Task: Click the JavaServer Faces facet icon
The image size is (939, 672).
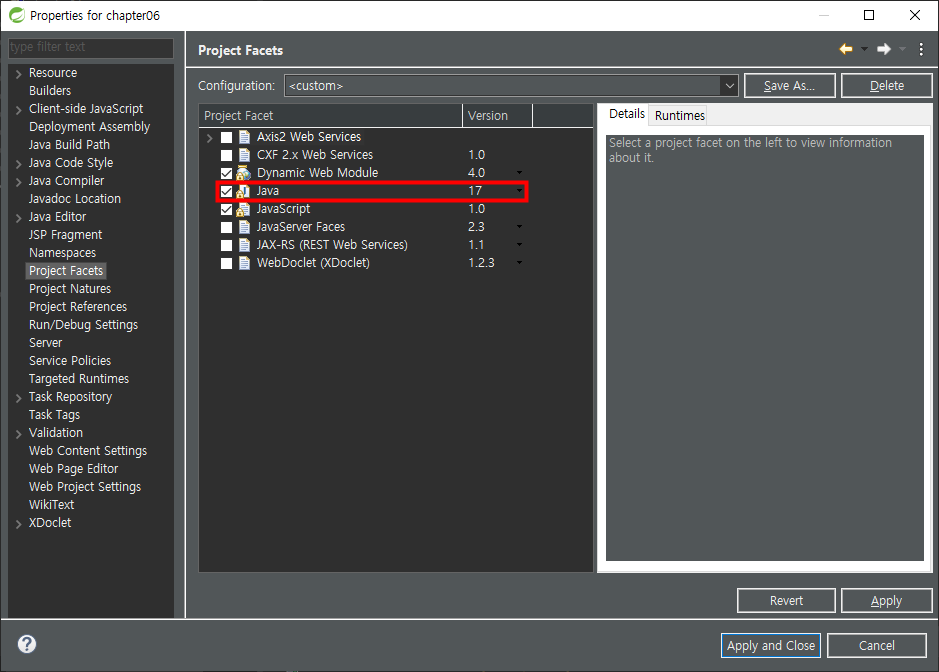Action: point(244,227)
